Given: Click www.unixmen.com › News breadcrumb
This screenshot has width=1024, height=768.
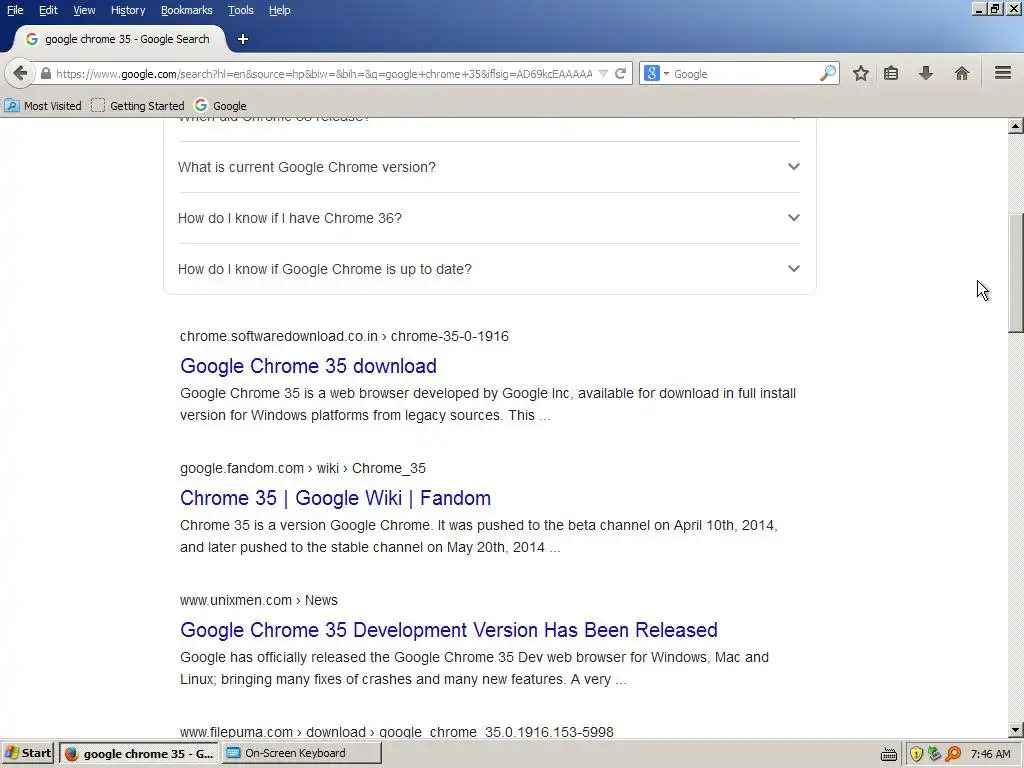Looking at the screenshot, I should coord(259,600).
